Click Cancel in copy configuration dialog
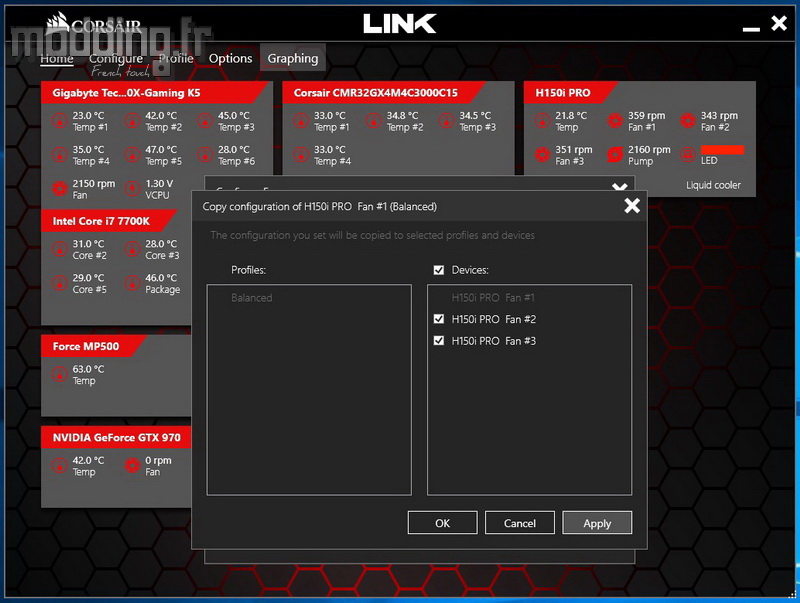The image size is (800, 603). click(x=520, y=523)
